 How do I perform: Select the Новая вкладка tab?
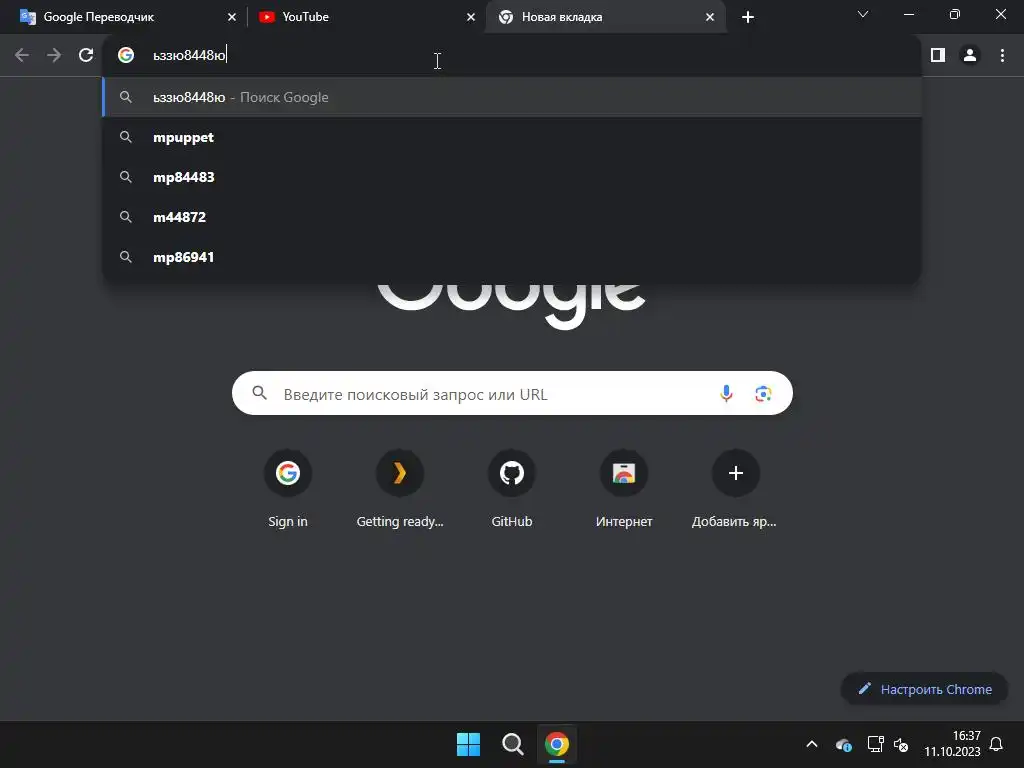pyautogui.click(x=605, y=17)
